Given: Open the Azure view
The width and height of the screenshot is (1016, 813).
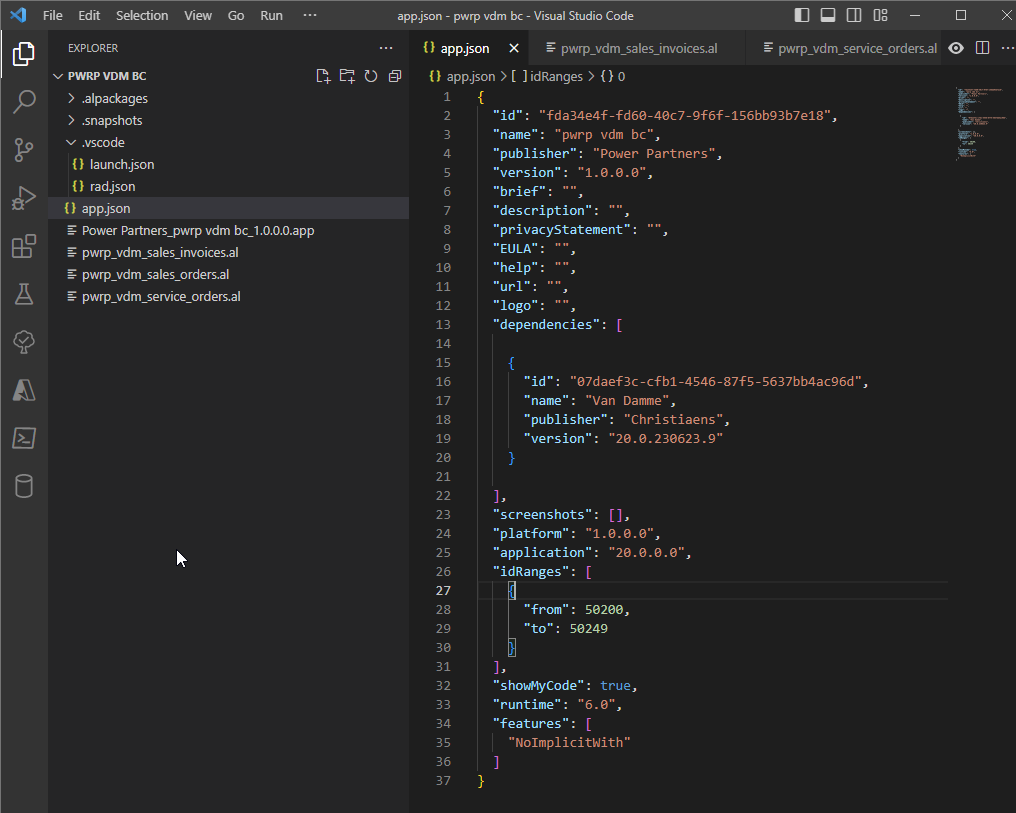Looking at the screenshot, I should [24, 390].
